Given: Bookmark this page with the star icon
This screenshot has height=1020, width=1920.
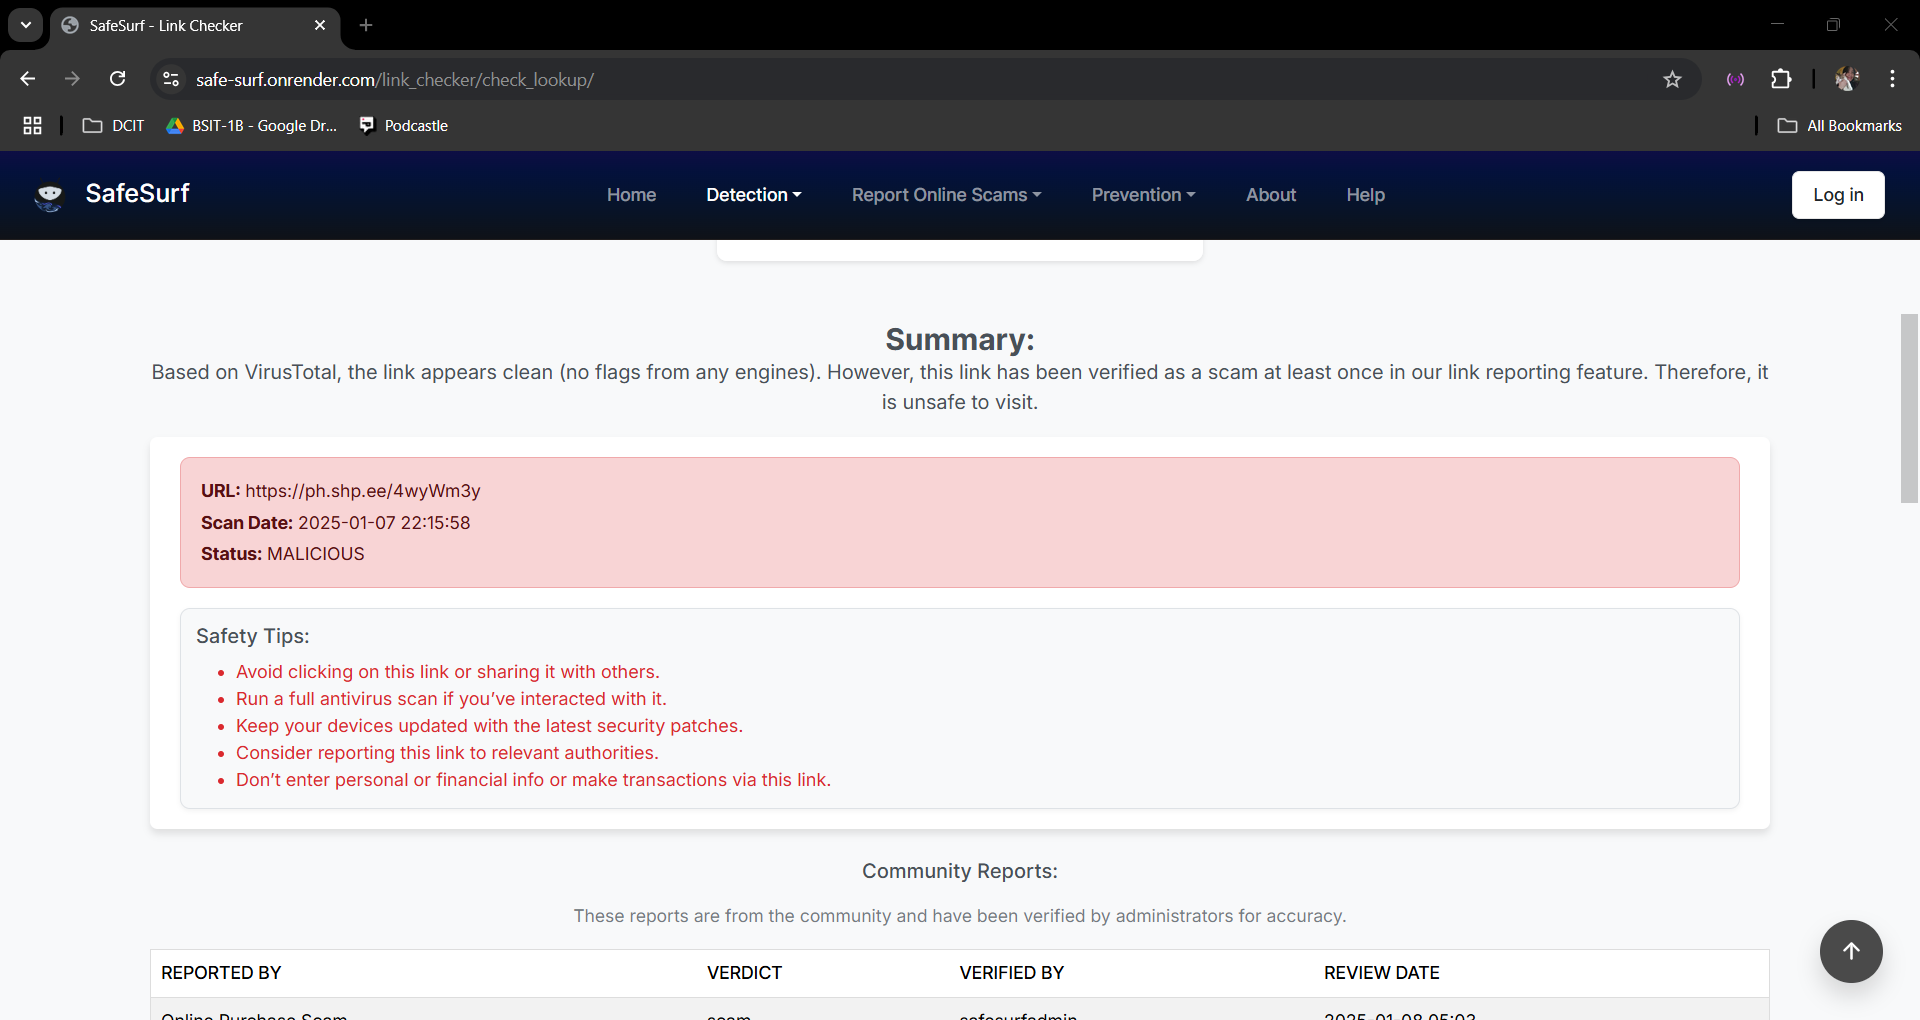Looking at the screenshot, I should click(1672, 79).
